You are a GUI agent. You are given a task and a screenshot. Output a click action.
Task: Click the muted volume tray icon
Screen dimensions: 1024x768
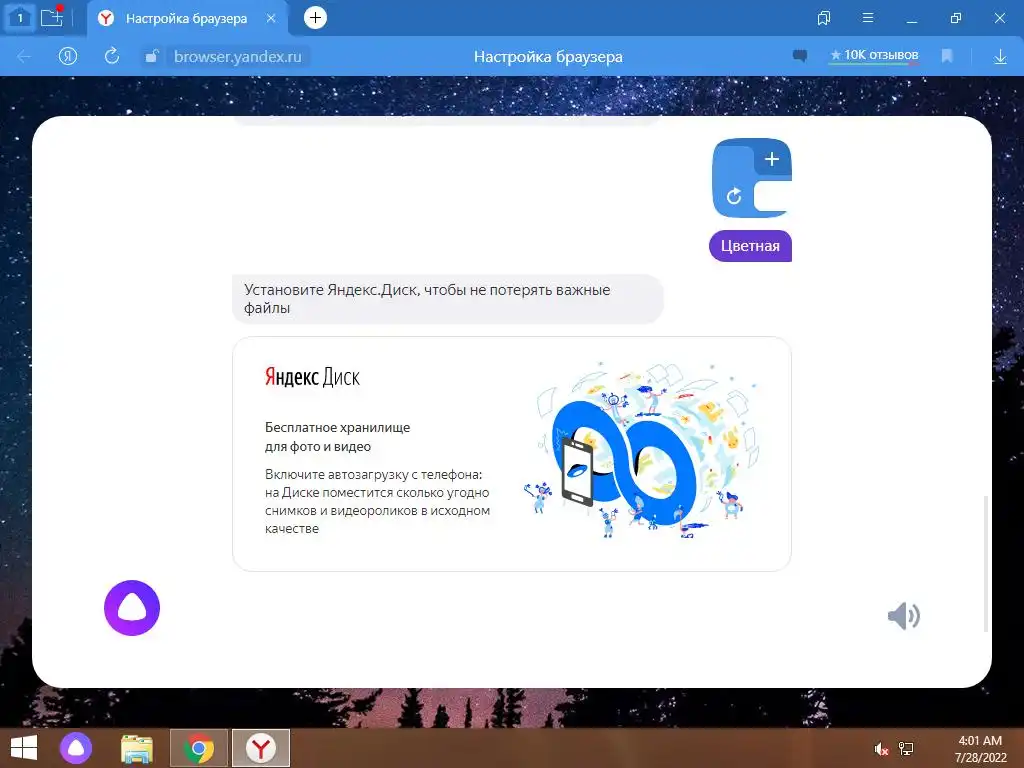881,749
